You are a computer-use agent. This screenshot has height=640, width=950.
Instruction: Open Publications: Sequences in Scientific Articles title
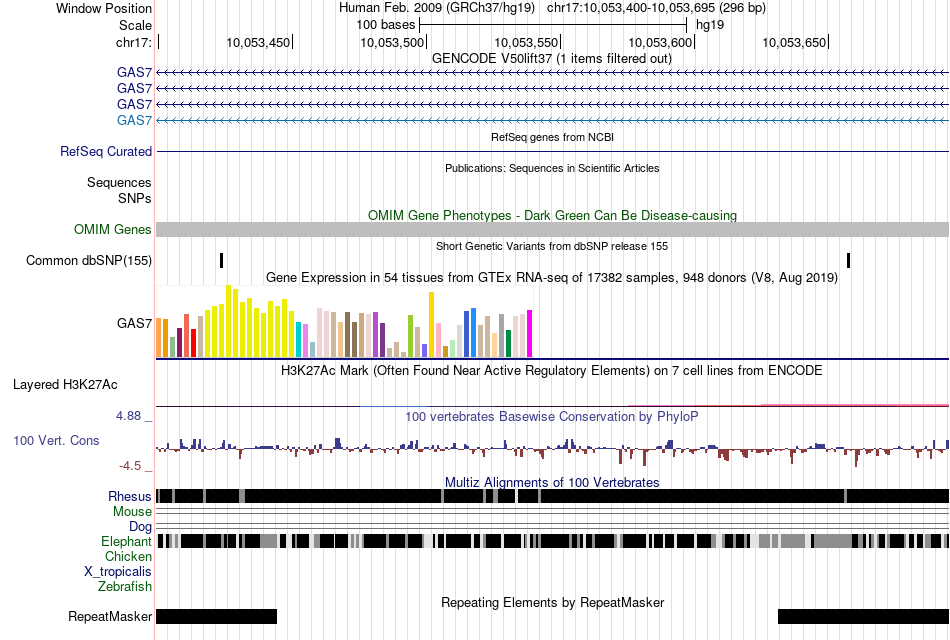552,168
